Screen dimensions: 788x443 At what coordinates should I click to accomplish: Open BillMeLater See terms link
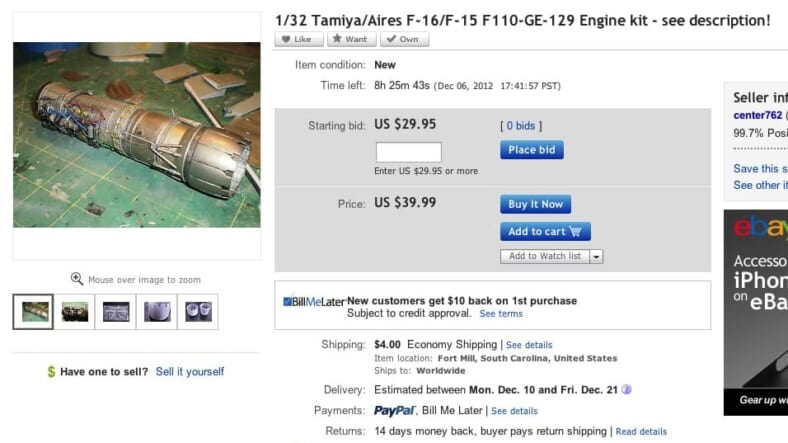point(501,314)
